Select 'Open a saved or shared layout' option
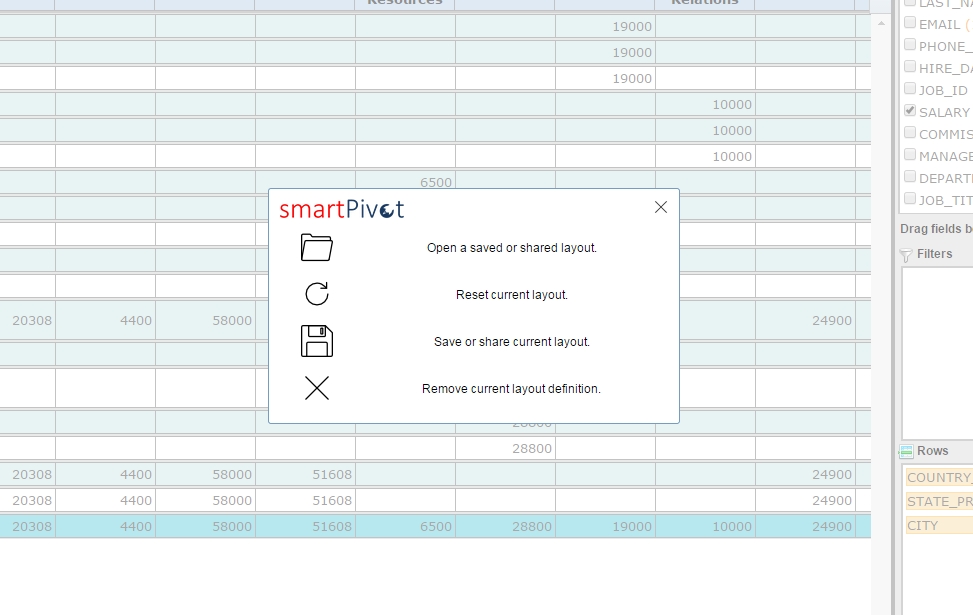 pos(511,248)
